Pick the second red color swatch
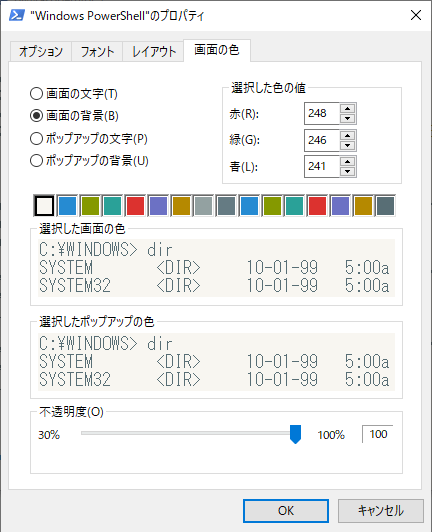432x532 pixels. pos(317,206)
